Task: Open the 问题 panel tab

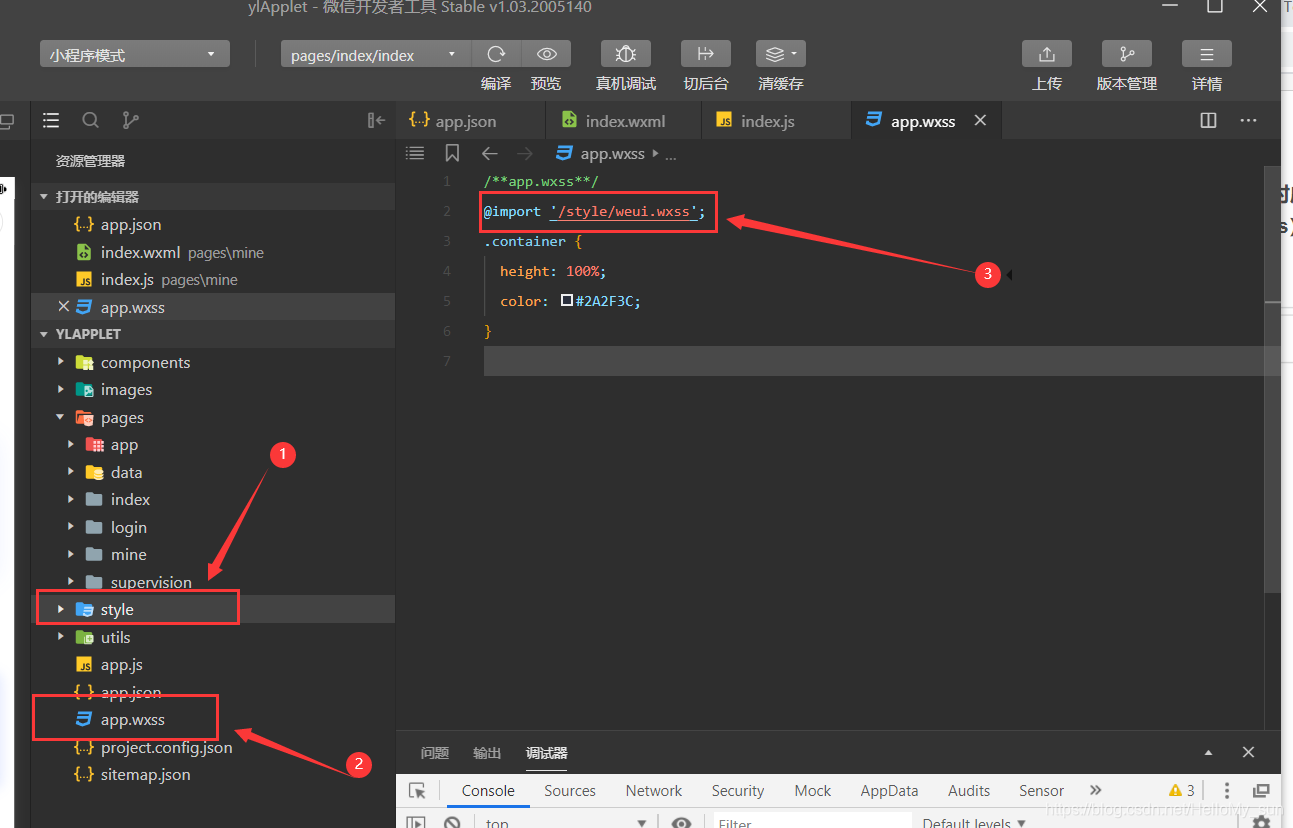Action: tap(435, 753)
